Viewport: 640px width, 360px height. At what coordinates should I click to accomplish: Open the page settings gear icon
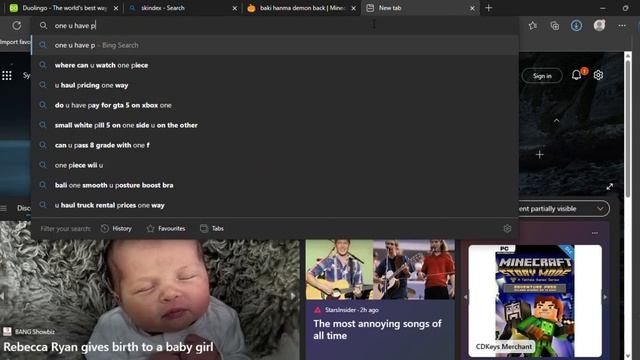point(598,75)
